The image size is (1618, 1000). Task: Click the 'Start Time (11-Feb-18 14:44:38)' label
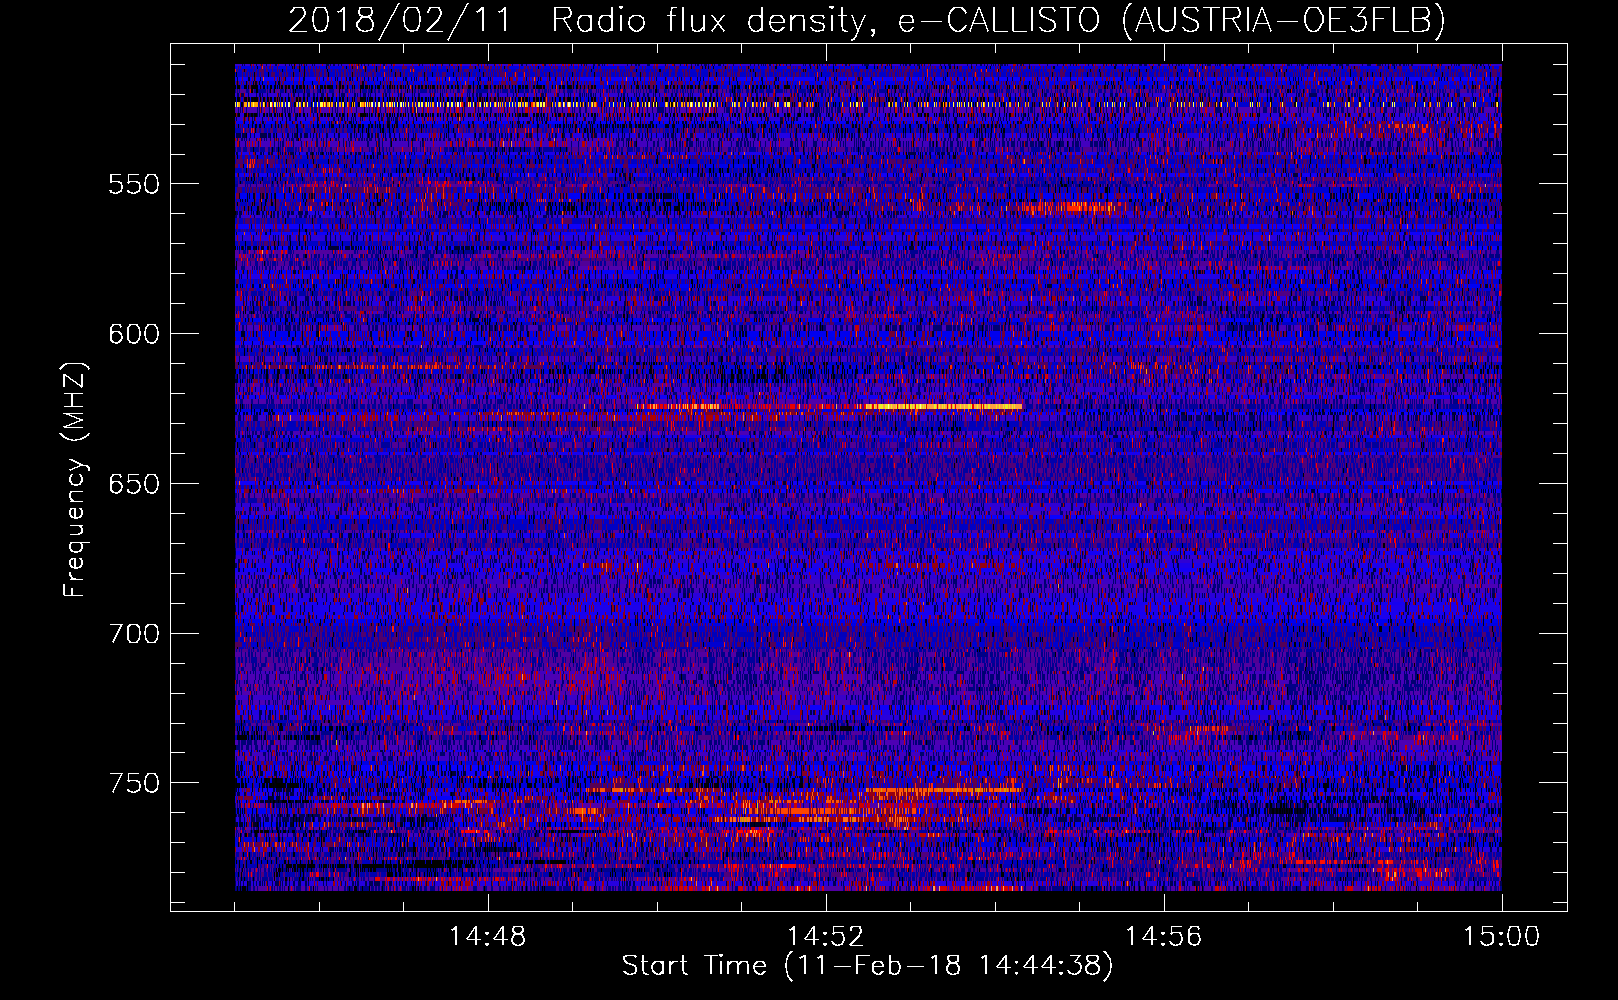(x=867, y=966)
